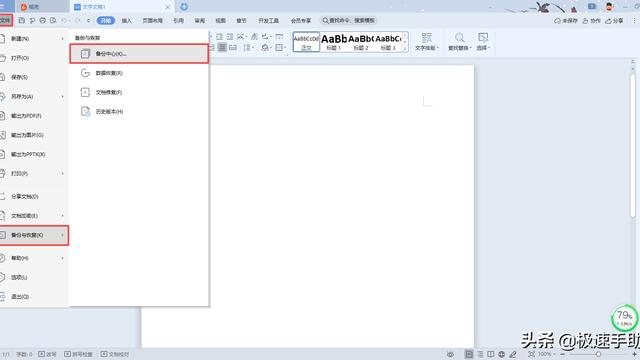This screenshot has height=360, width=640.
Task: Expand the 帮助 submenu arrow
Action: [x=62, y=258]
